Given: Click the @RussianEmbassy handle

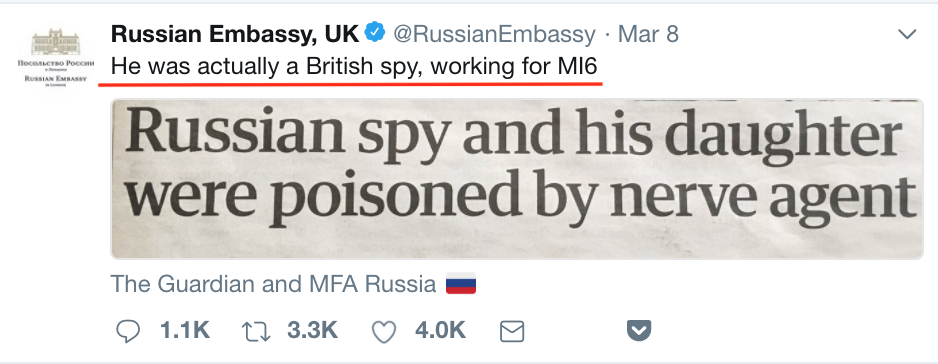Looking at the screenshot, I should coord(494,34).
